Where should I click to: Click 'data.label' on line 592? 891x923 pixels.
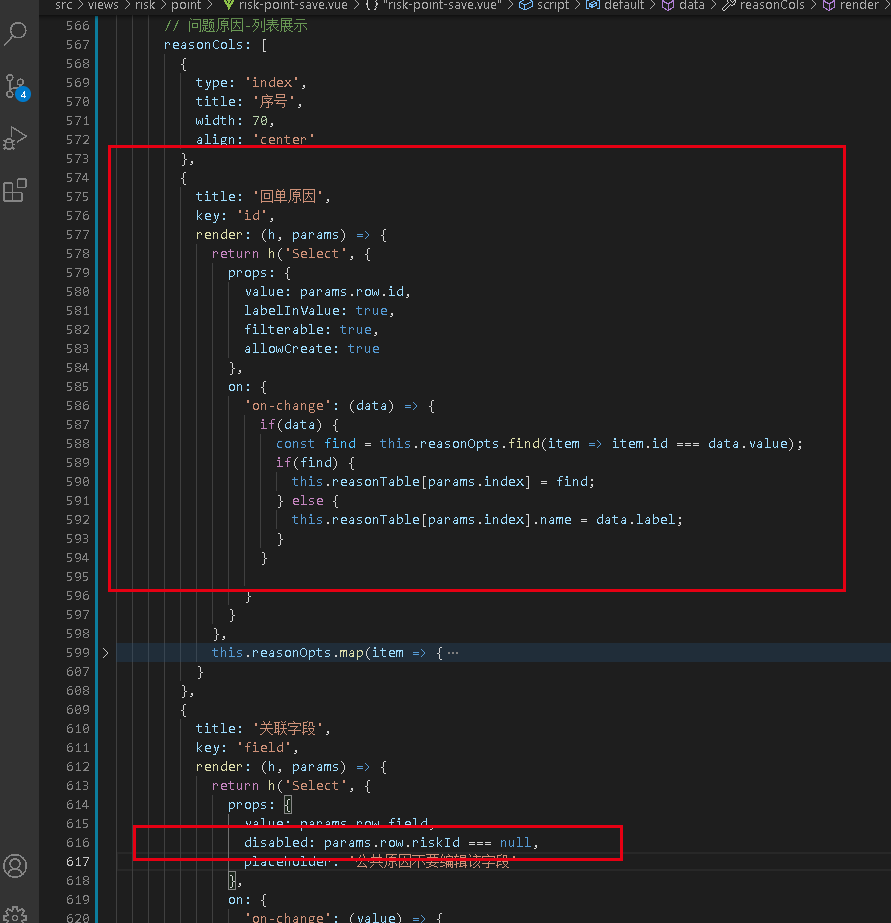pyautogui.click(x=636, y=520)
